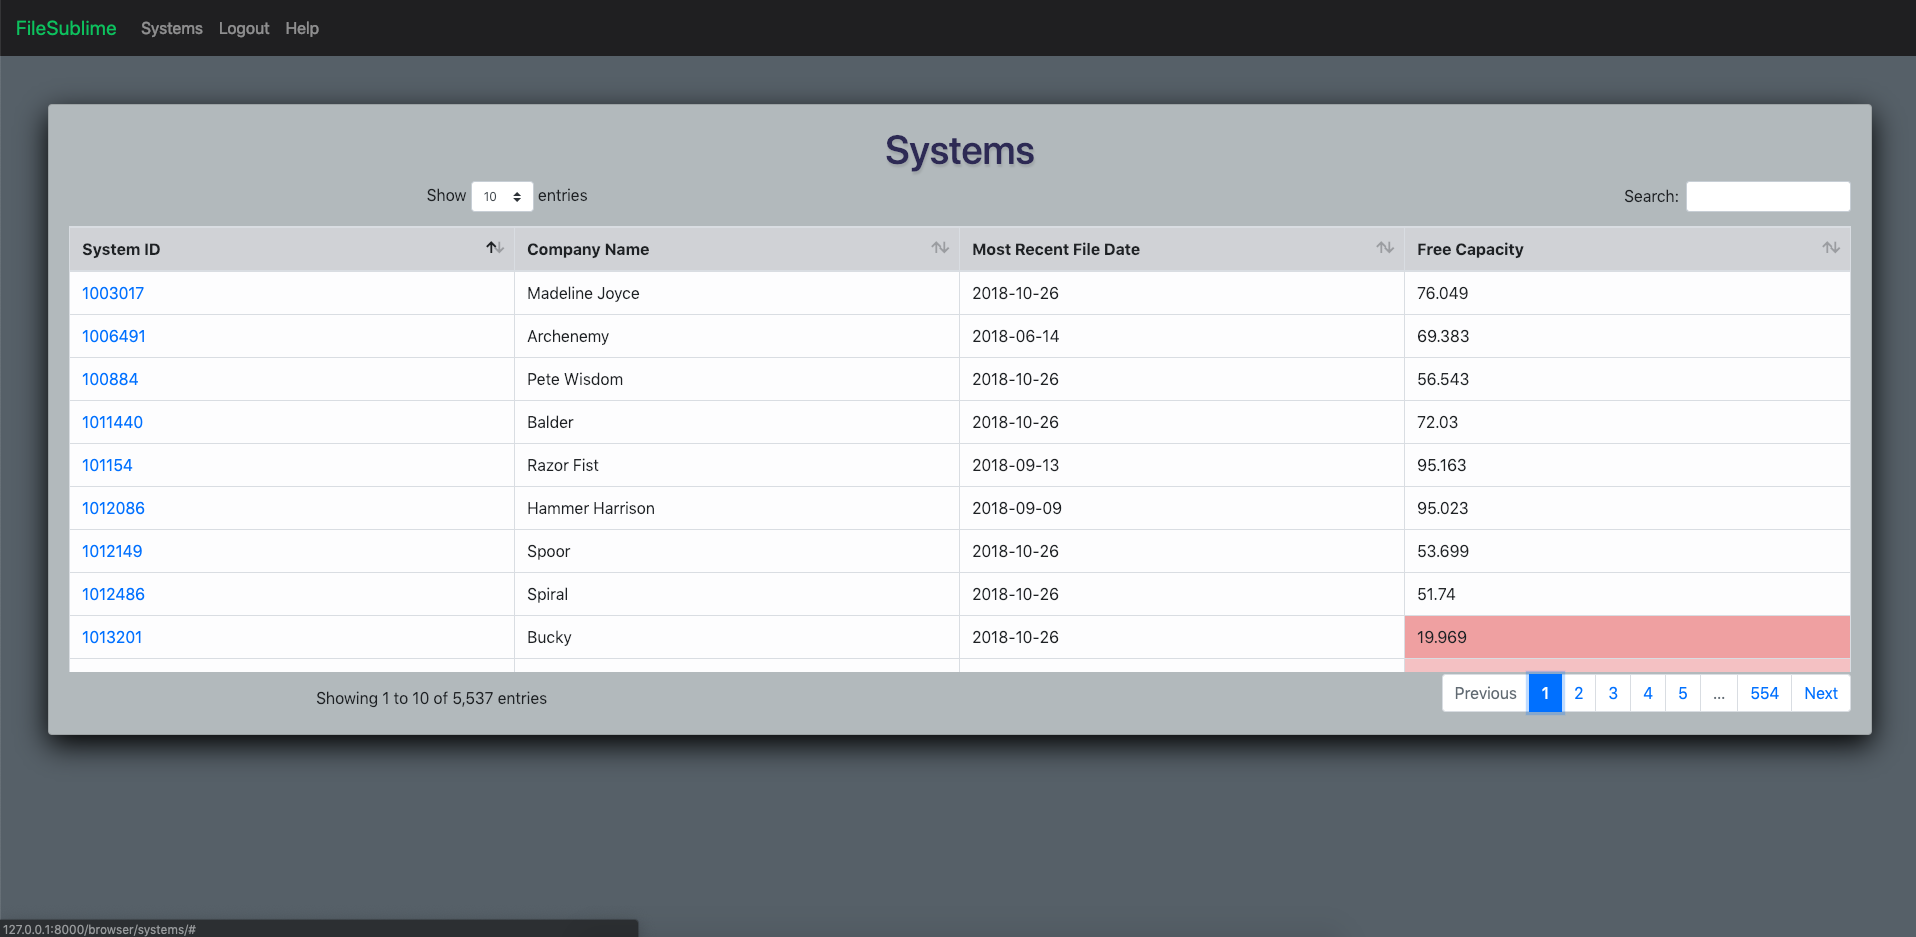The width and height of the screenshot is (1916, 937).
Task: Click the 95.163 free capacity value
Action: (x=1441, y=465)
